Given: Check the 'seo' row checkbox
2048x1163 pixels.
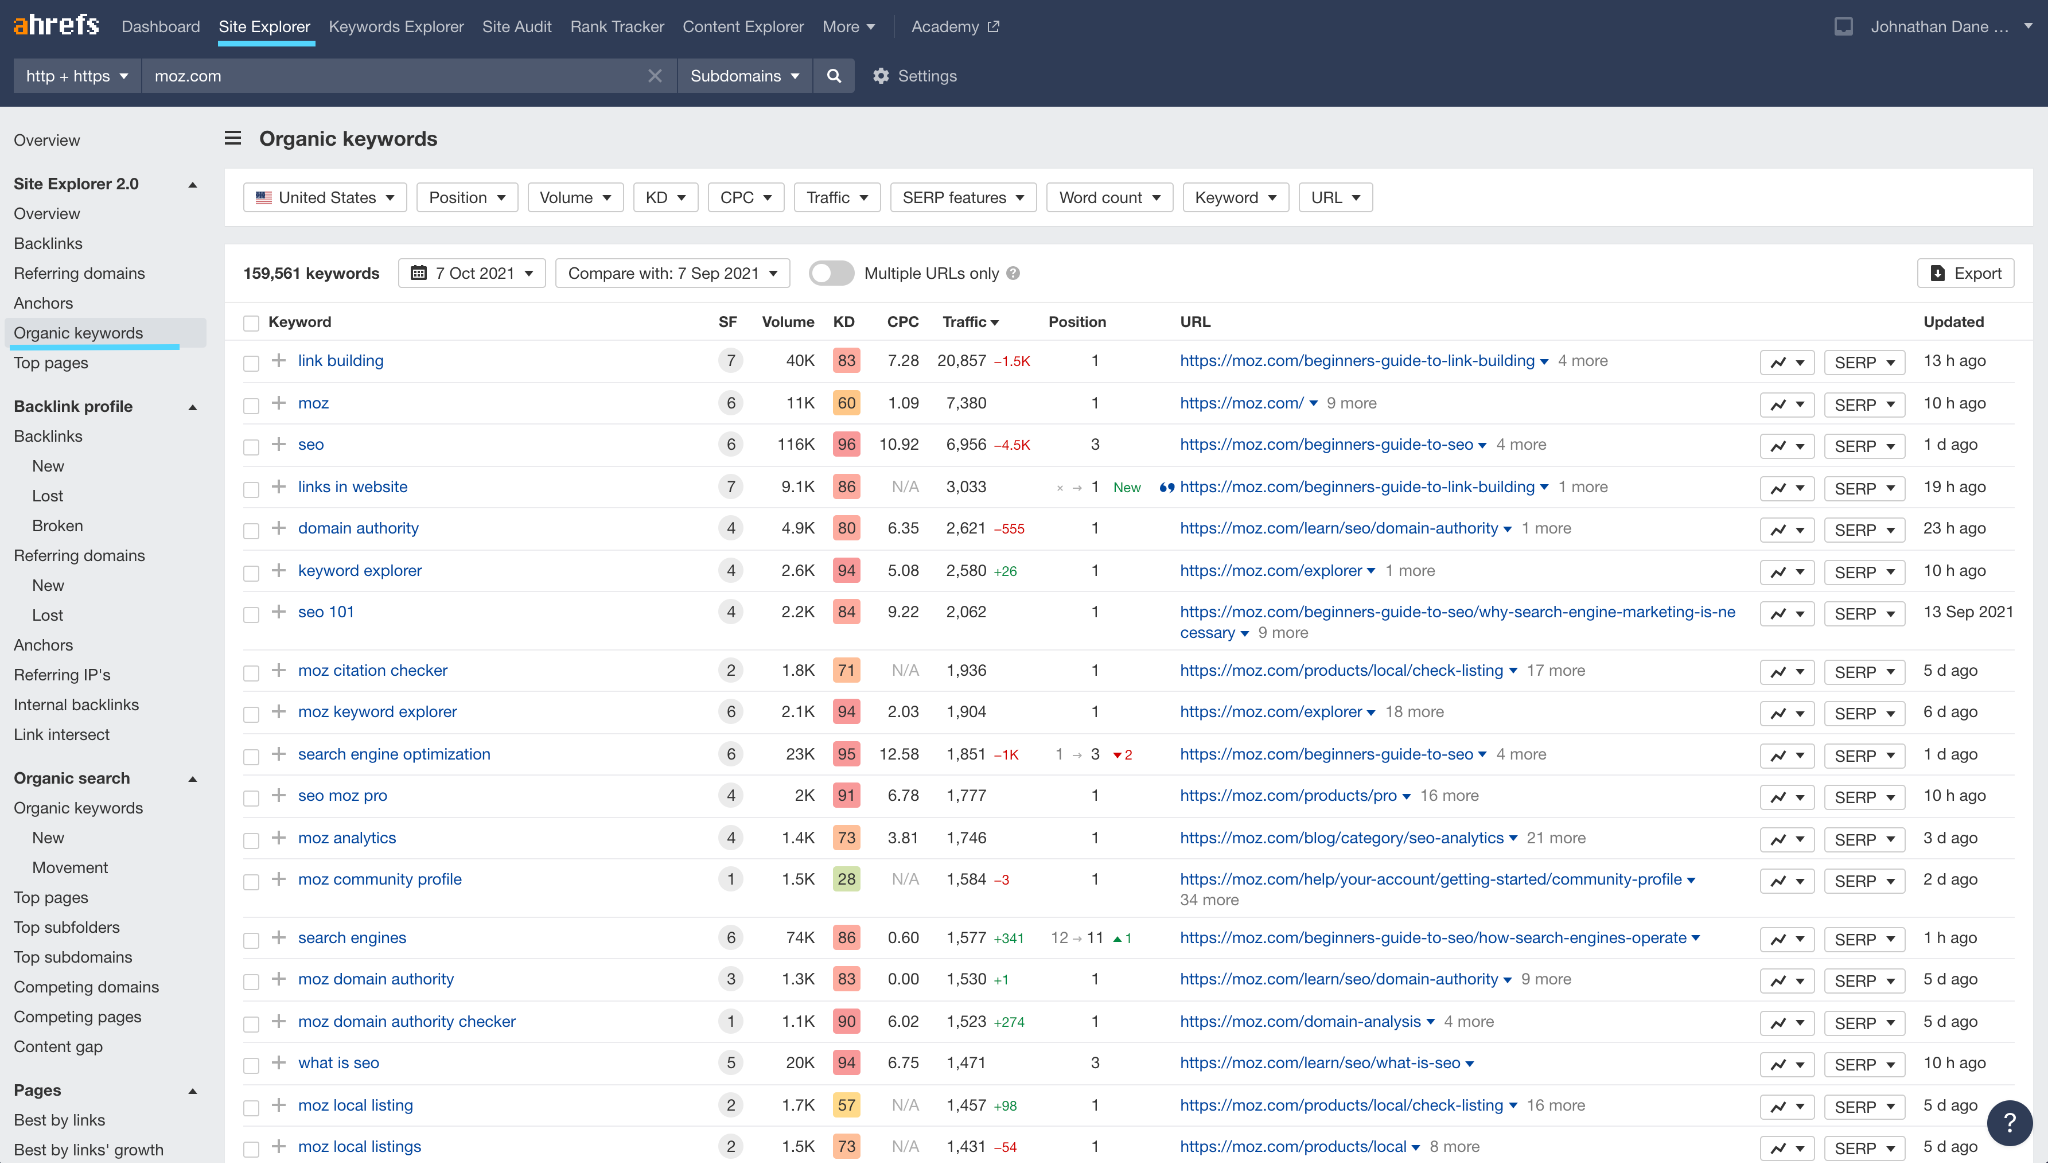Looking at the screenshot, I should click(x=251, y=447).
